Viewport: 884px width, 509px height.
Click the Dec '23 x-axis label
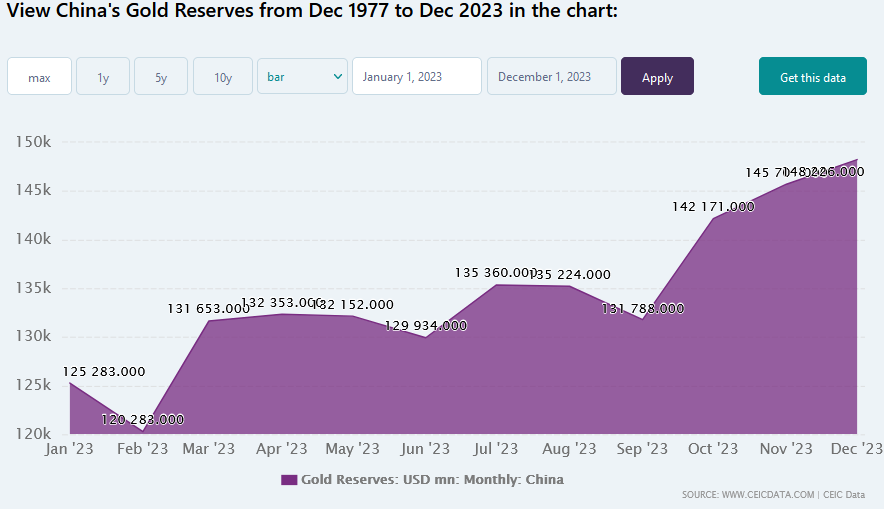point(856,449)
